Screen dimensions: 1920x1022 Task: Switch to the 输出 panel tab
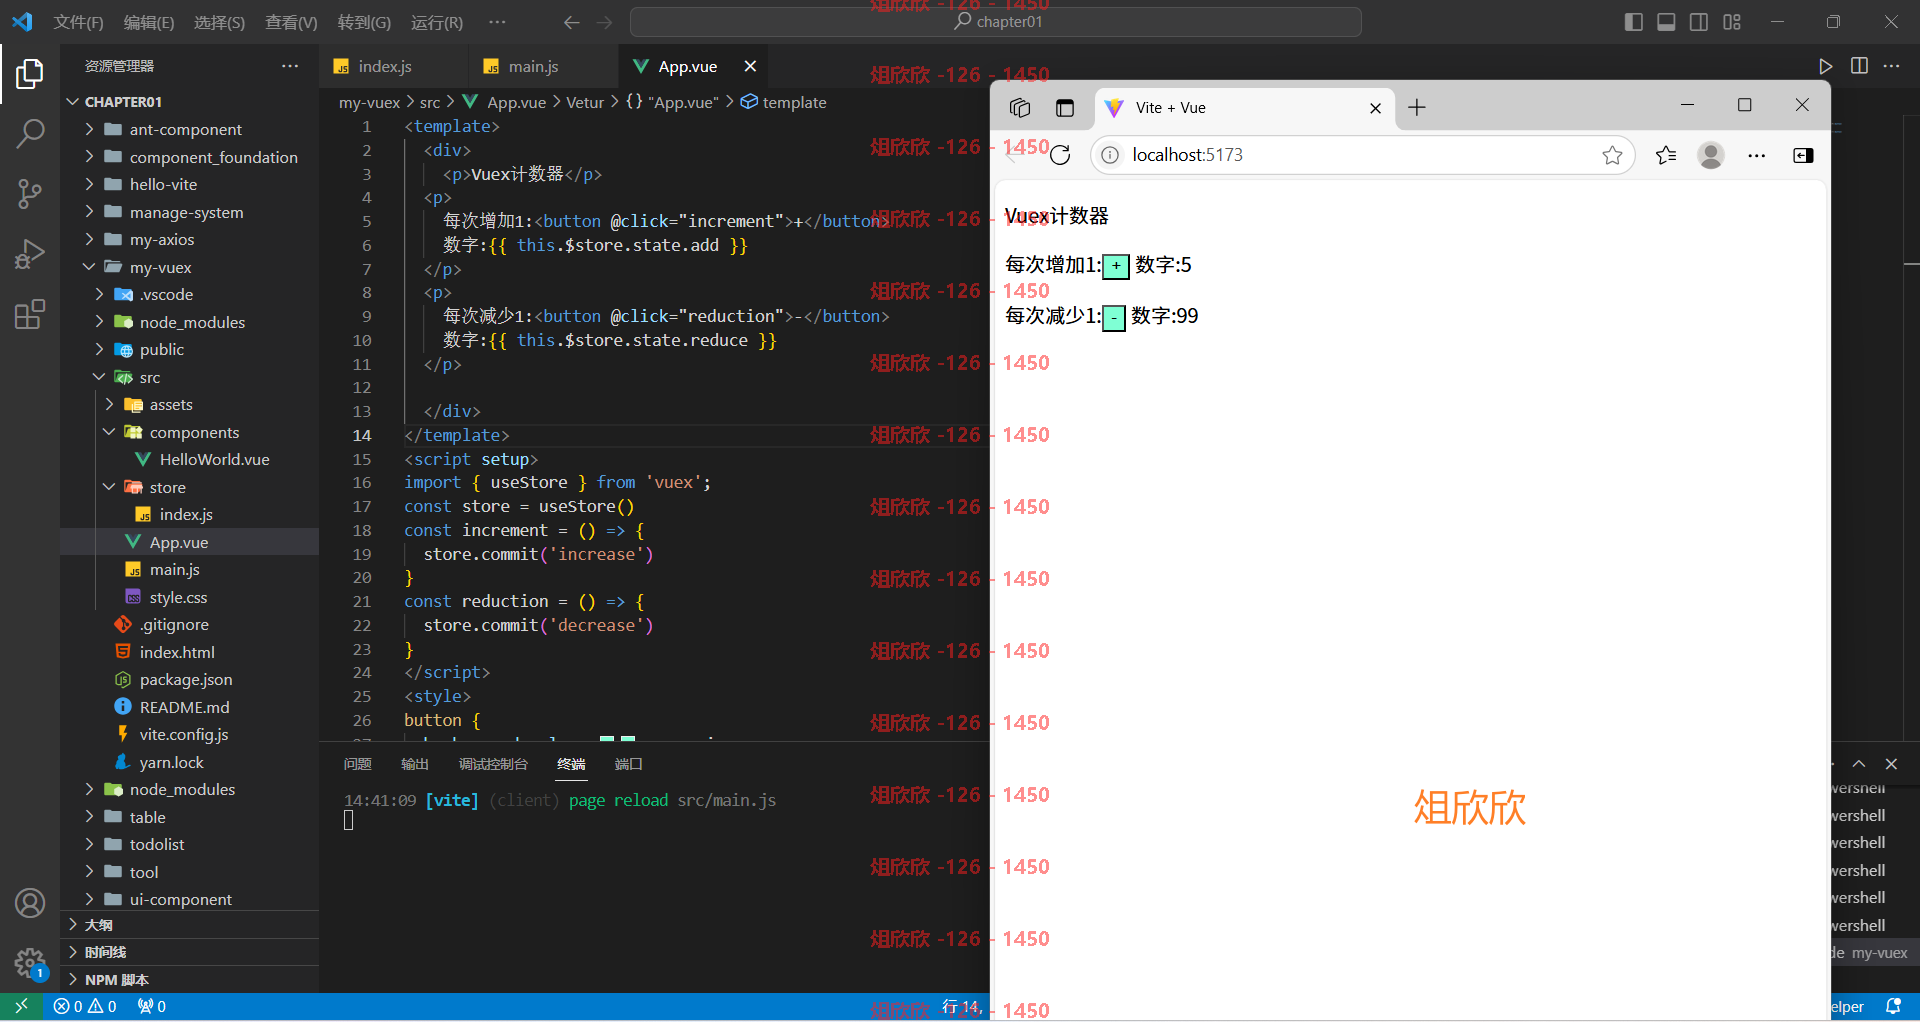tap(415, 764)
